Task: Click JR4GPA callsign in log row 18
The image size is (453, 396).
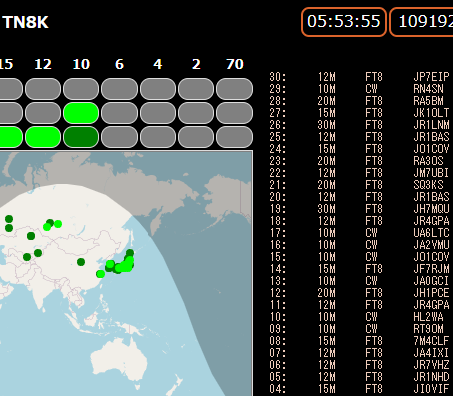Action: point(431,221)
